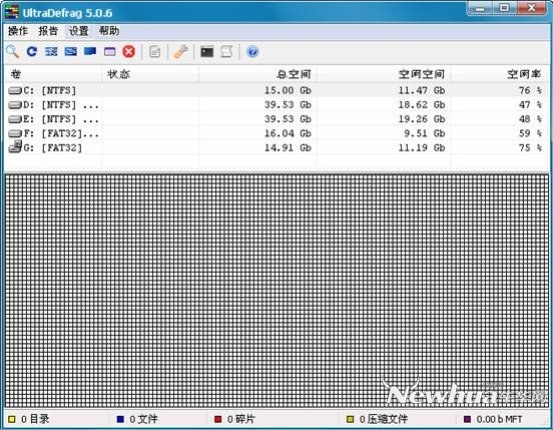Open the 操作 menu
The width and height of the screenshot is (553, 430).
[18, 31]
